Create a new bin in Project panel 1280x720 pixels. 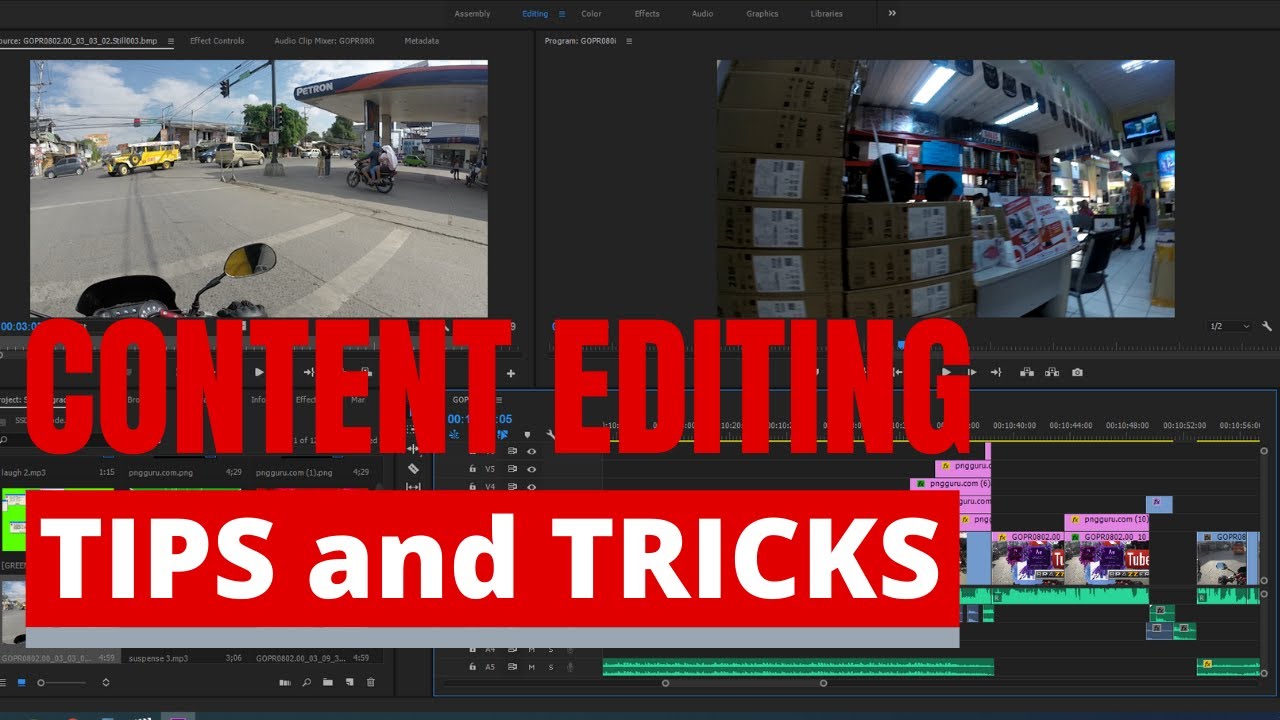point(328,682)
